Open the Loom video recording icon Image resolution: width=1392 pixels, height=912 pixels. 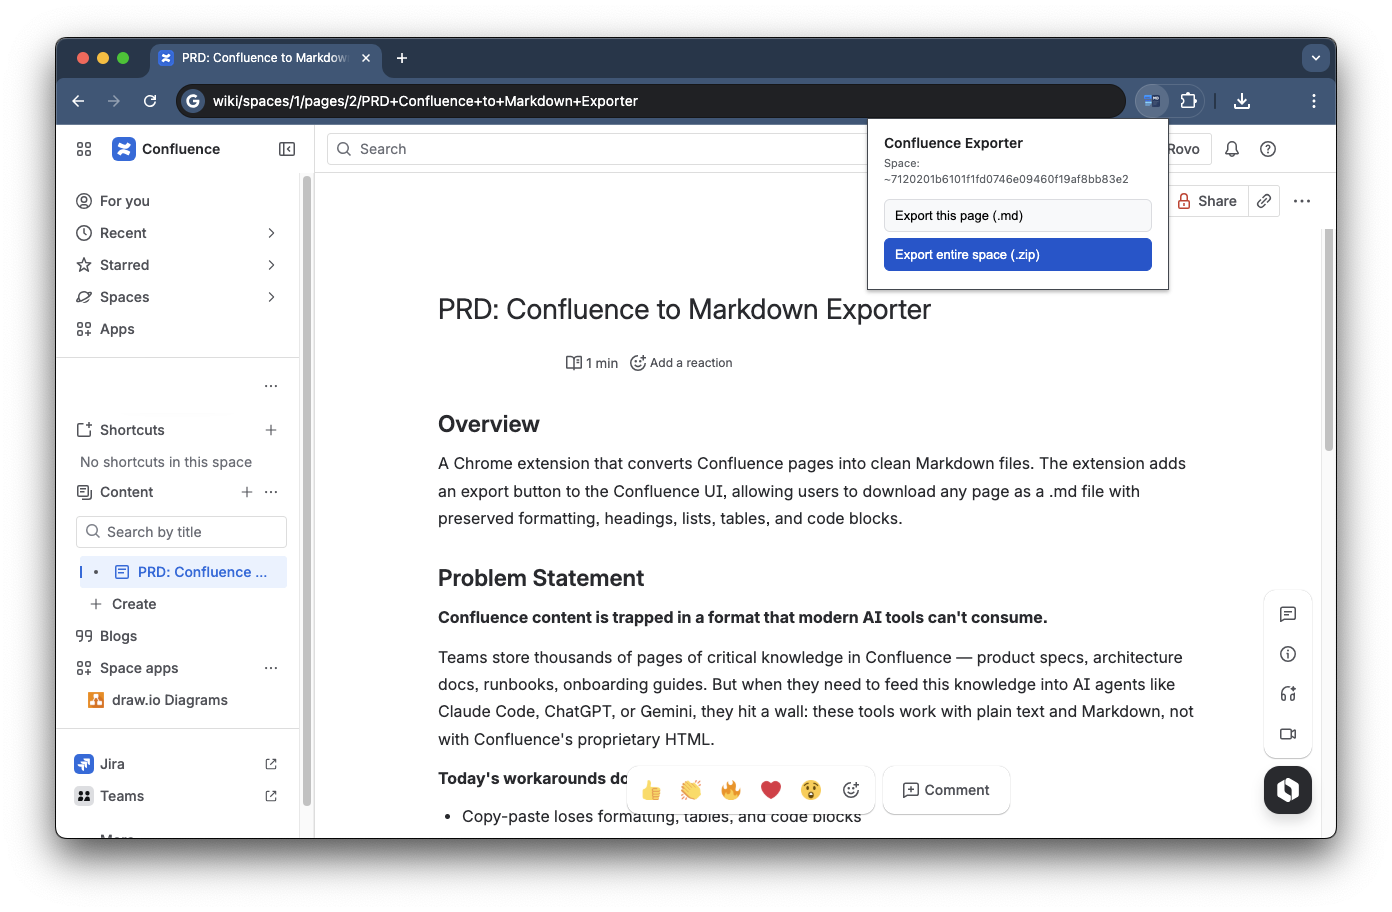click(1288, 734)
